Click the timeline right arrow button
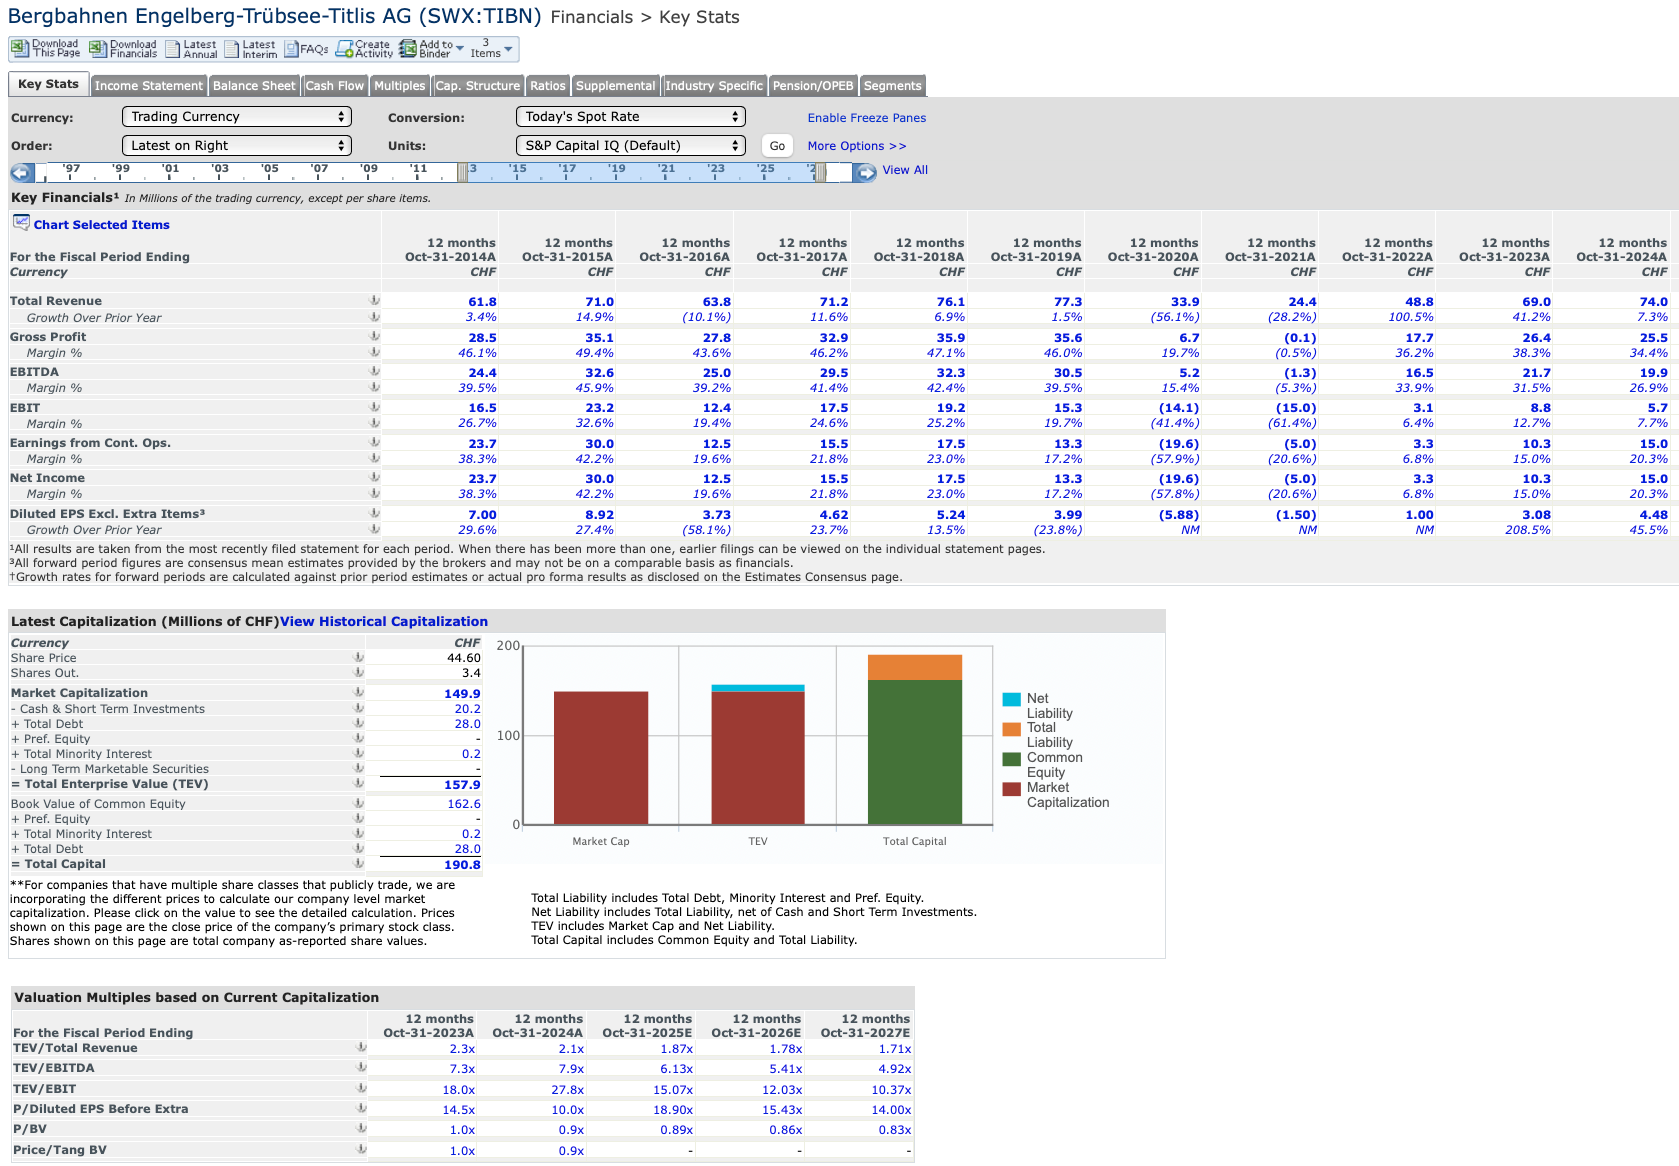 865,172
